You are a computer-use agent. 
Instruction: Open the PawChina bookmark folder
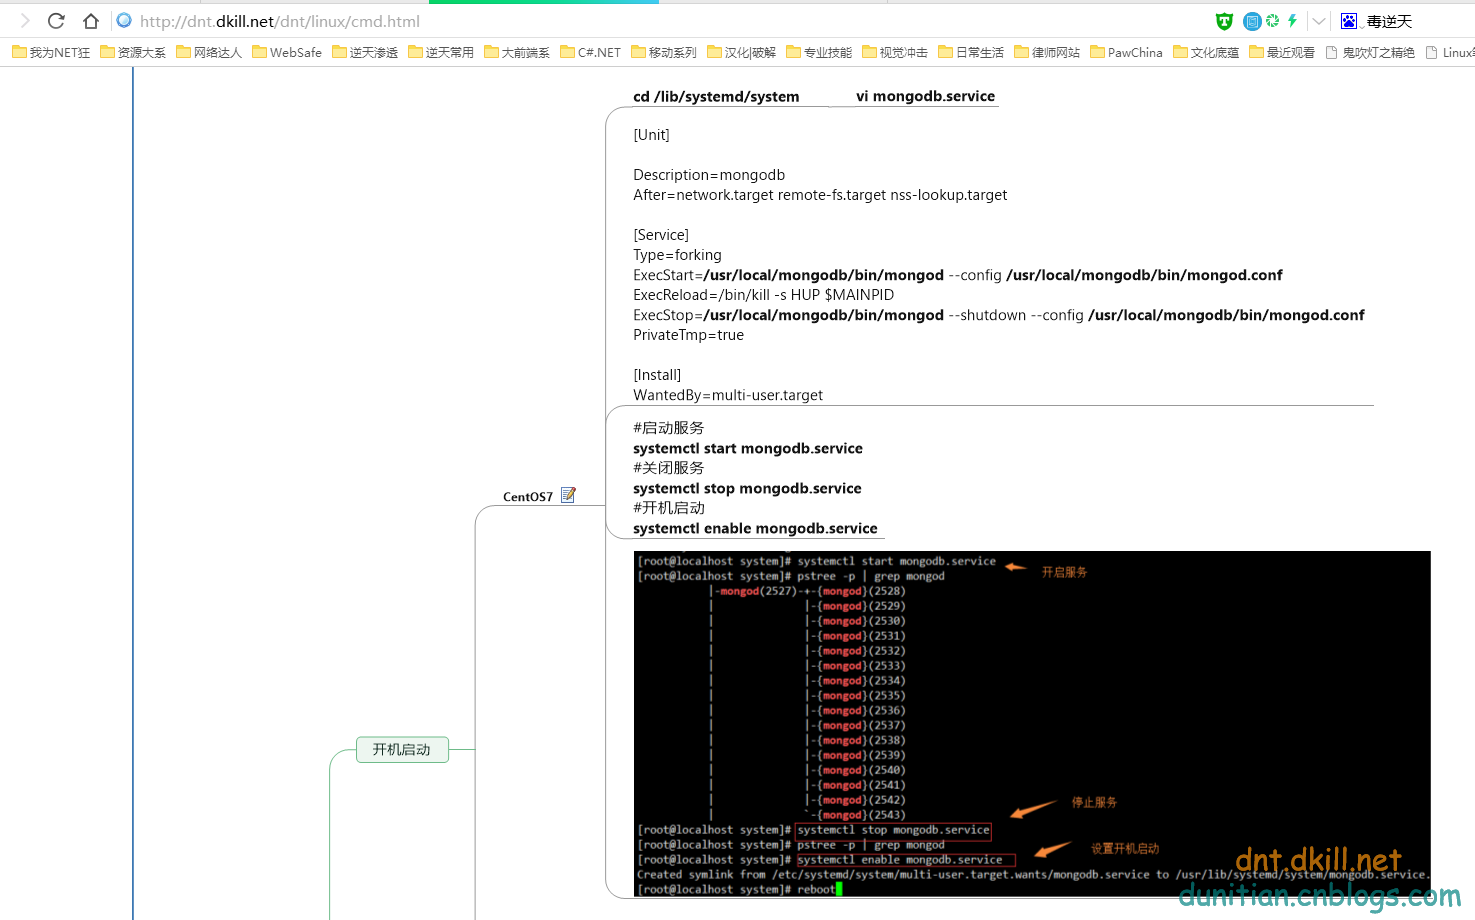1126,52
